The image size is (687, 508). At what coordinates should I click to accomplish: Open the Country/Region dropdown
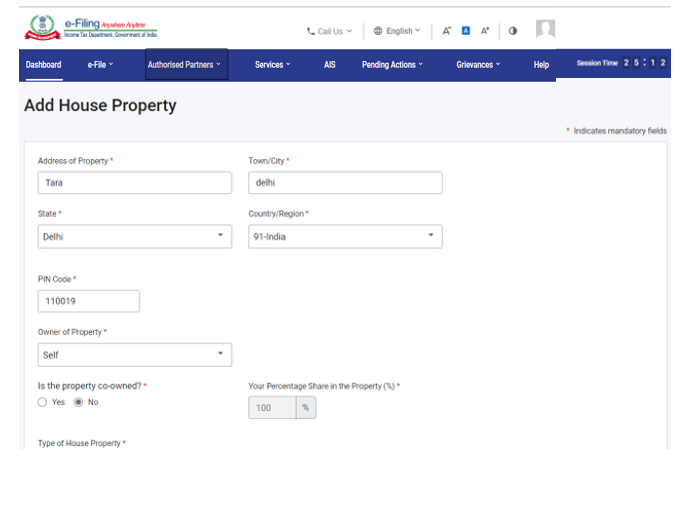(345, 236)
